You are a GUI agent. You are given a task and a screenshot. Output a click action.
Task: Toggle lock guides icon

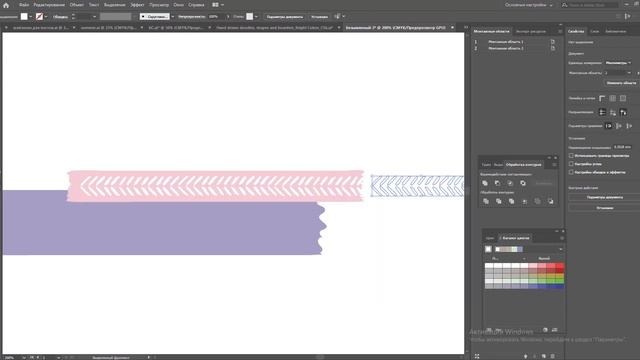[613, 112]
